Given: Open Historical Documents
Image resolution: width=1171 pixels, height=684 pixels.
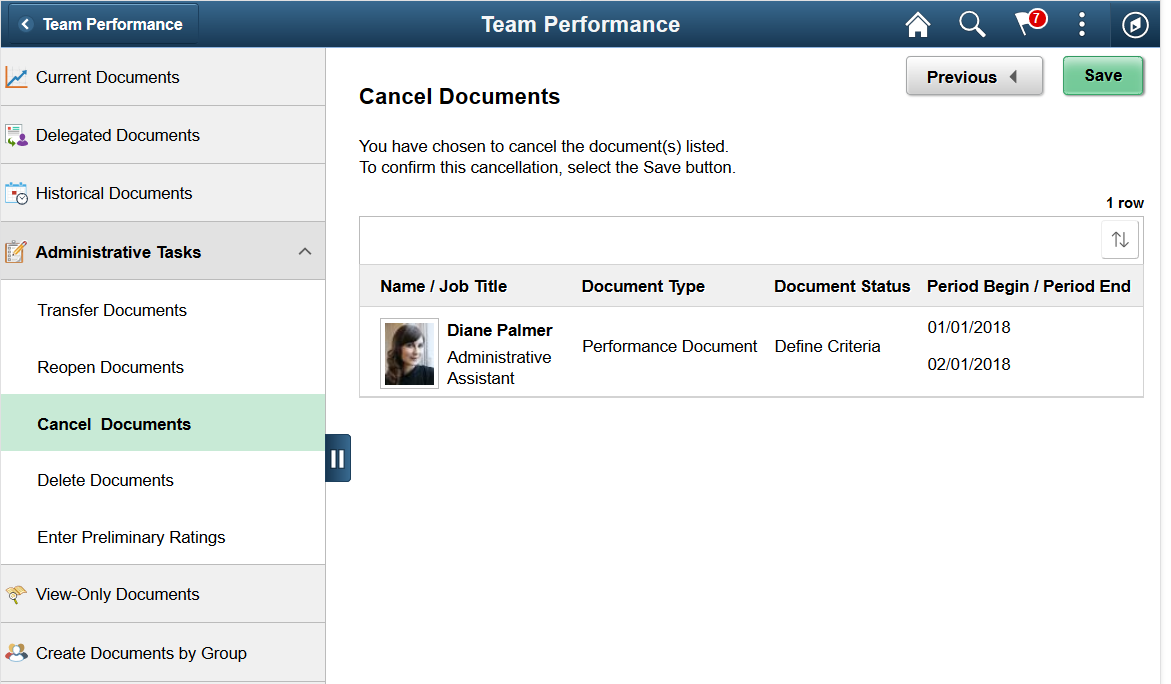Looking at the screenshot, I should (163, 193).
